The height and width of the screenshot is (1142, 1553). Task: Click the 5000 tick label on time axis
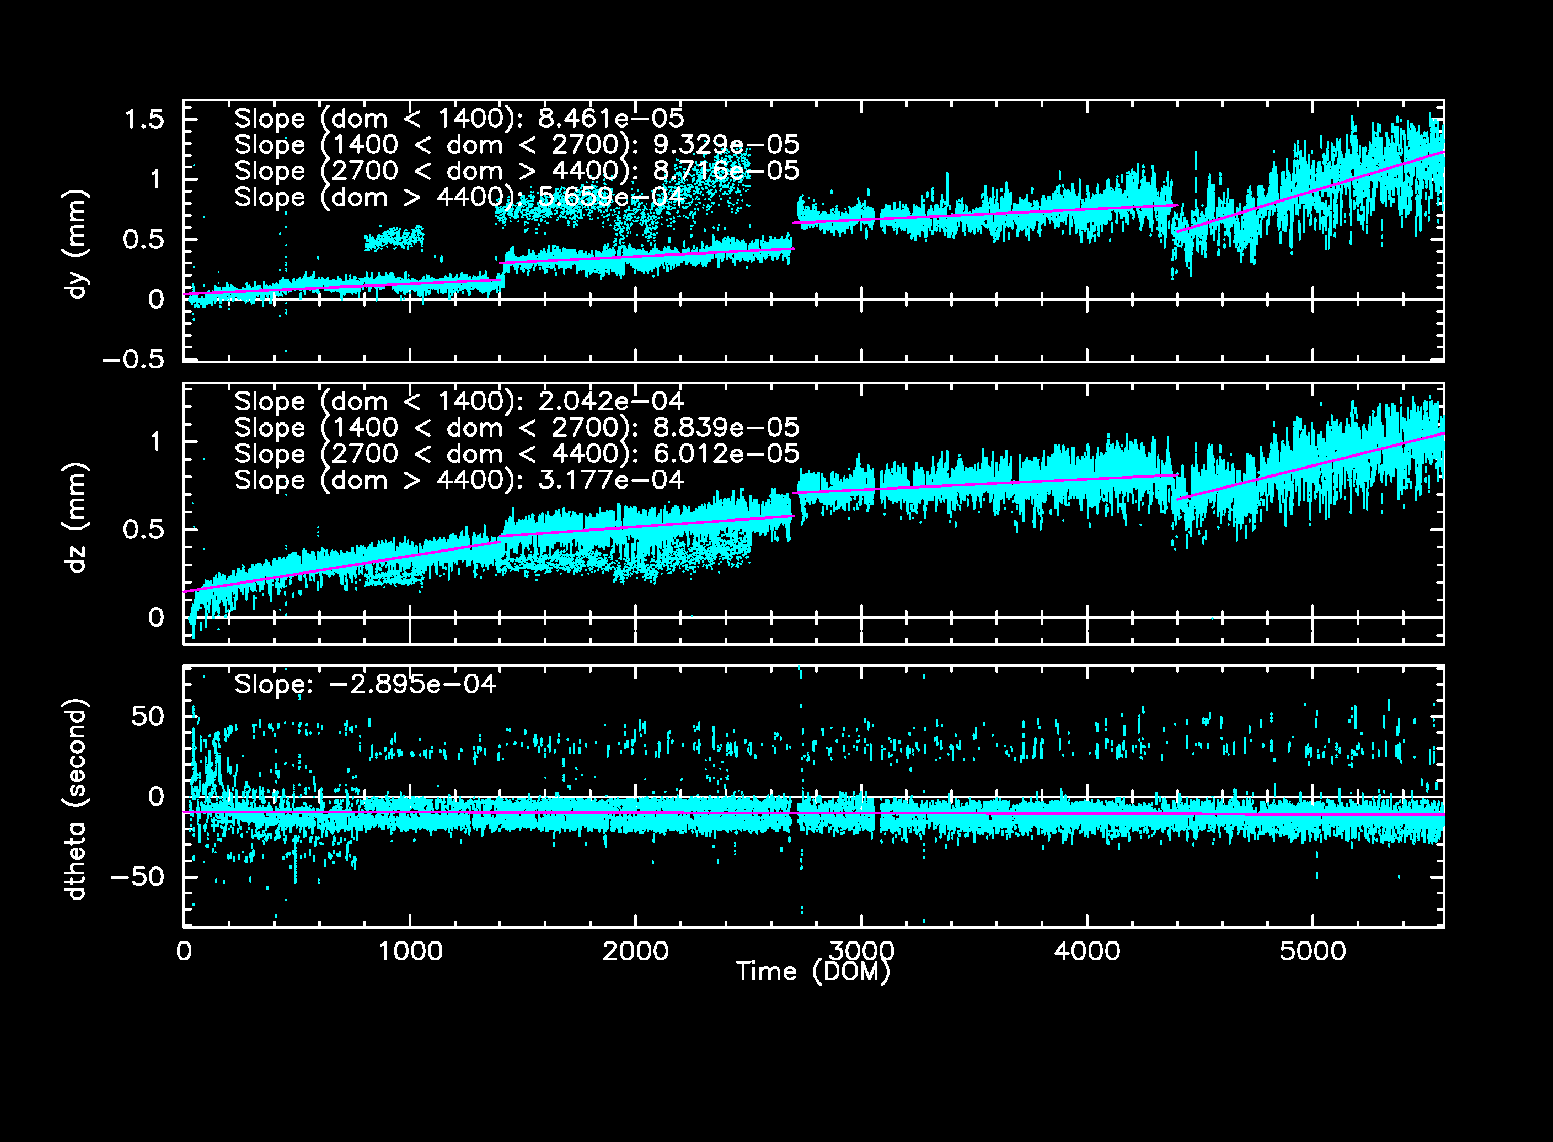[1313, 950]
